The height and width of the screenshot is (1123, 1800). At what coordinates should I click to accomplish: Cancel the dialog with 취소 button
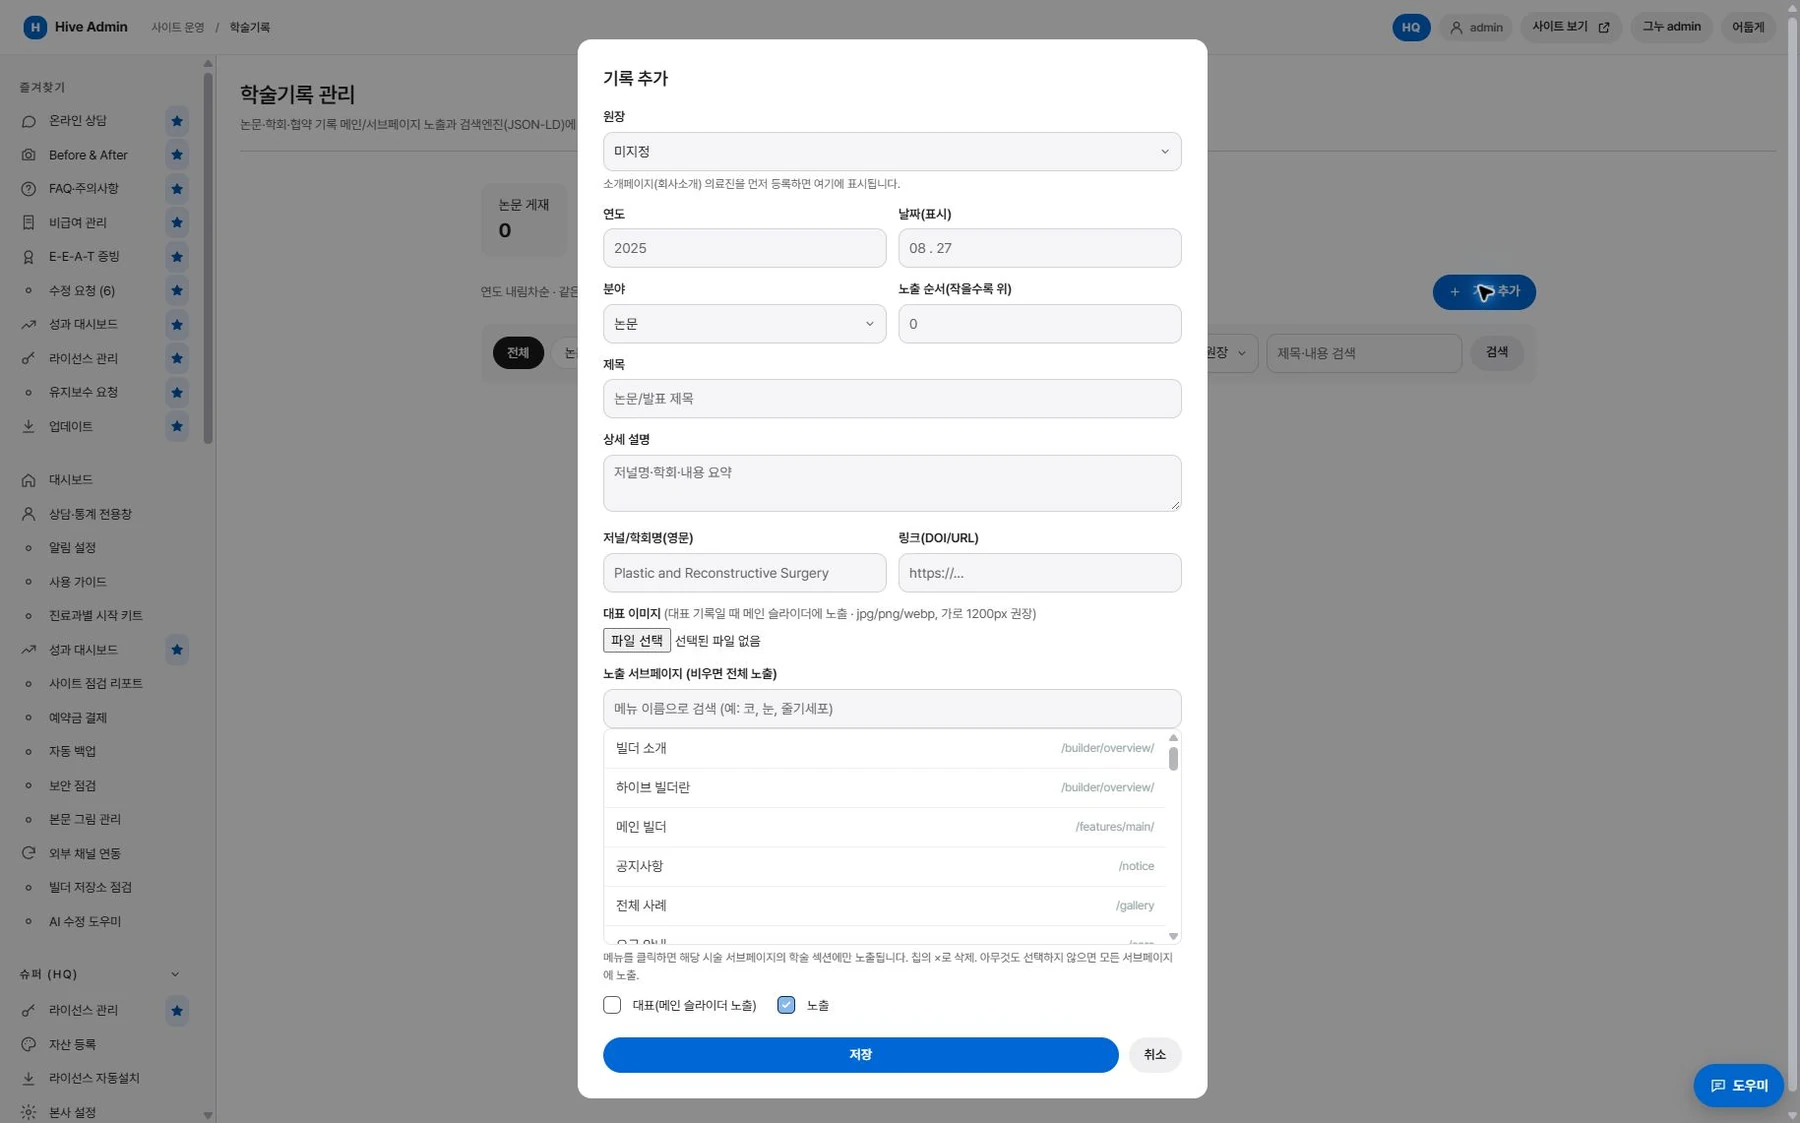click(x=1155, y=1055)
